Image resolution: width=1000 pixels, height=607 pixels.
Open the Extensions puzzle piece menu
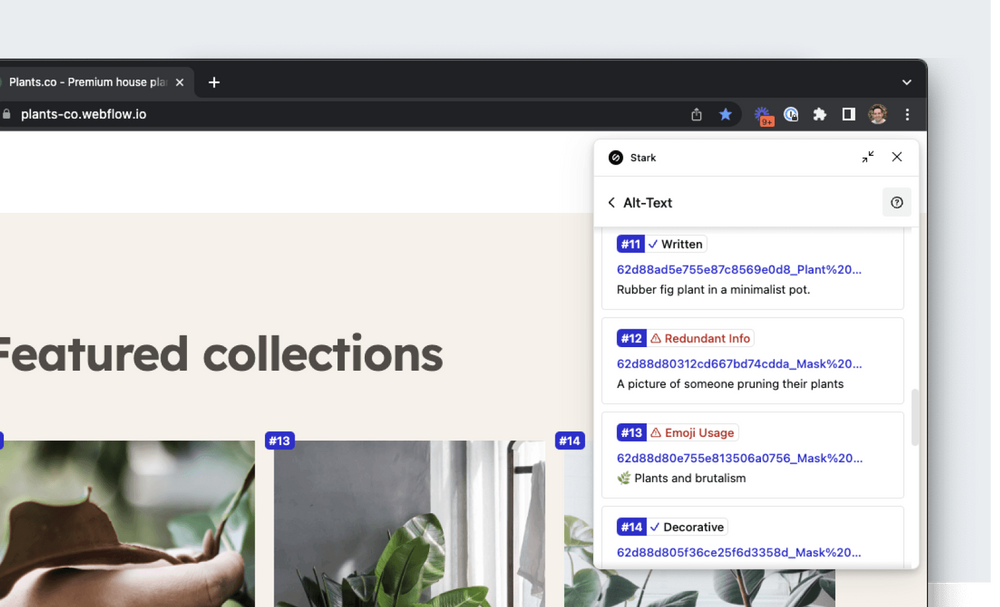(820, 115)
